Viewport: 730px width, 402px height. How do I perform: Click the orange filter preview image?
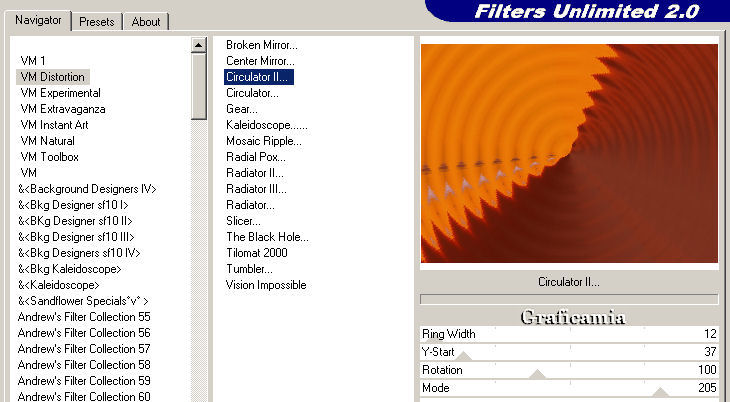[569, 153]
